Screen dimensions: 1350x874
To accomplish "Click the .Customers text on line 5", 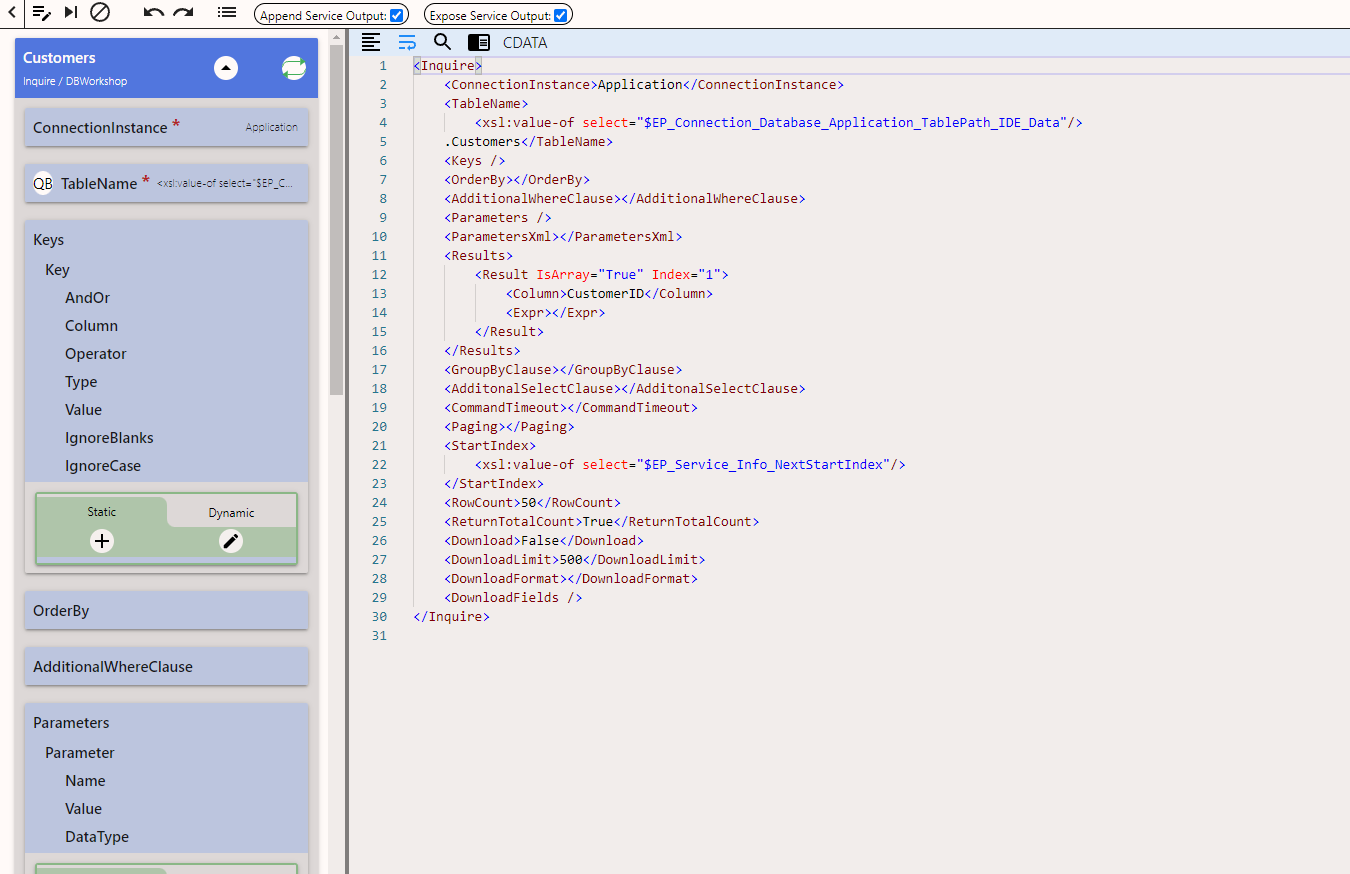I will pos(482,142).
